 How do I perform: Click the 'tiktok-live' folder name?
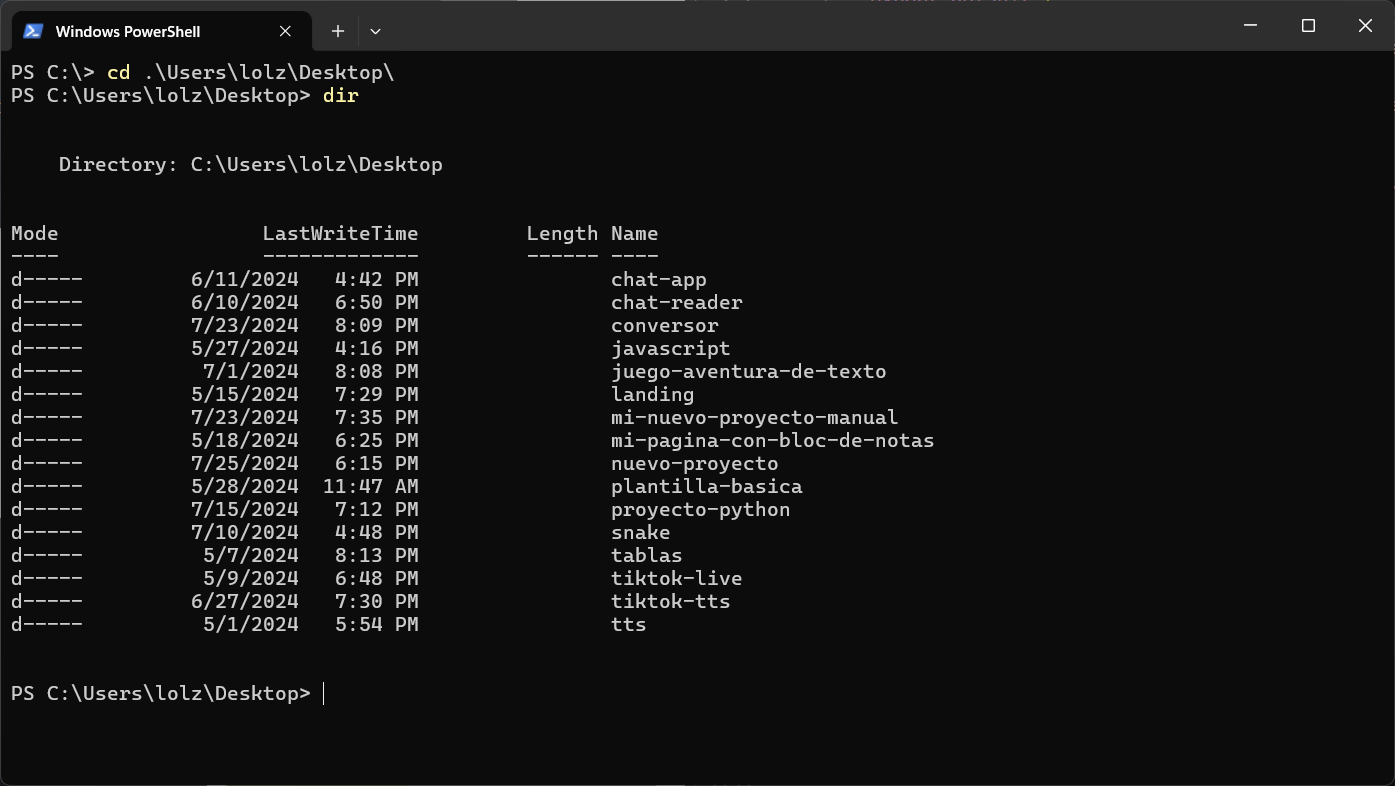[677, 579]
